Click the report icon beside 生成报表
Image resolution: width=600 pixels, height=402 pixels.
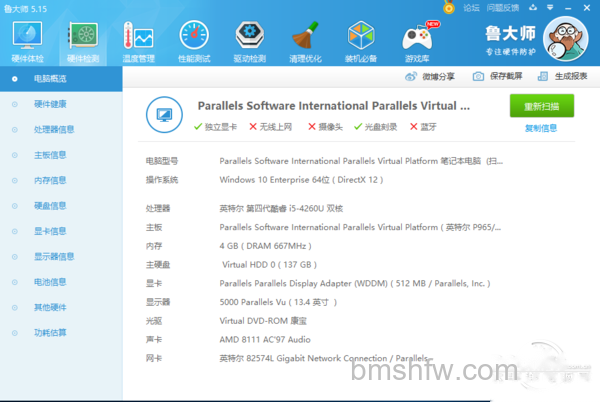pos(543,76)
